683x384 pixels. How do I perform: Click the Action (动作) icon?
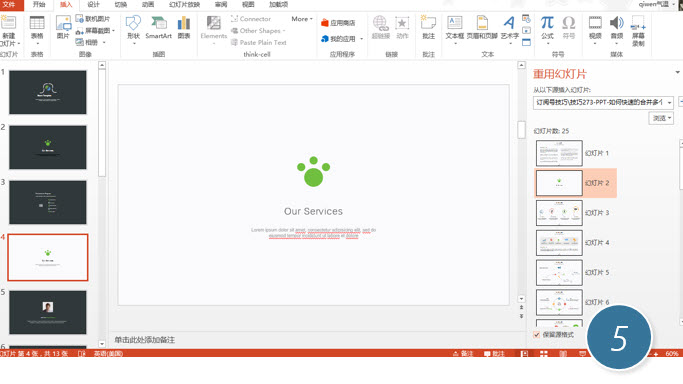402,23
